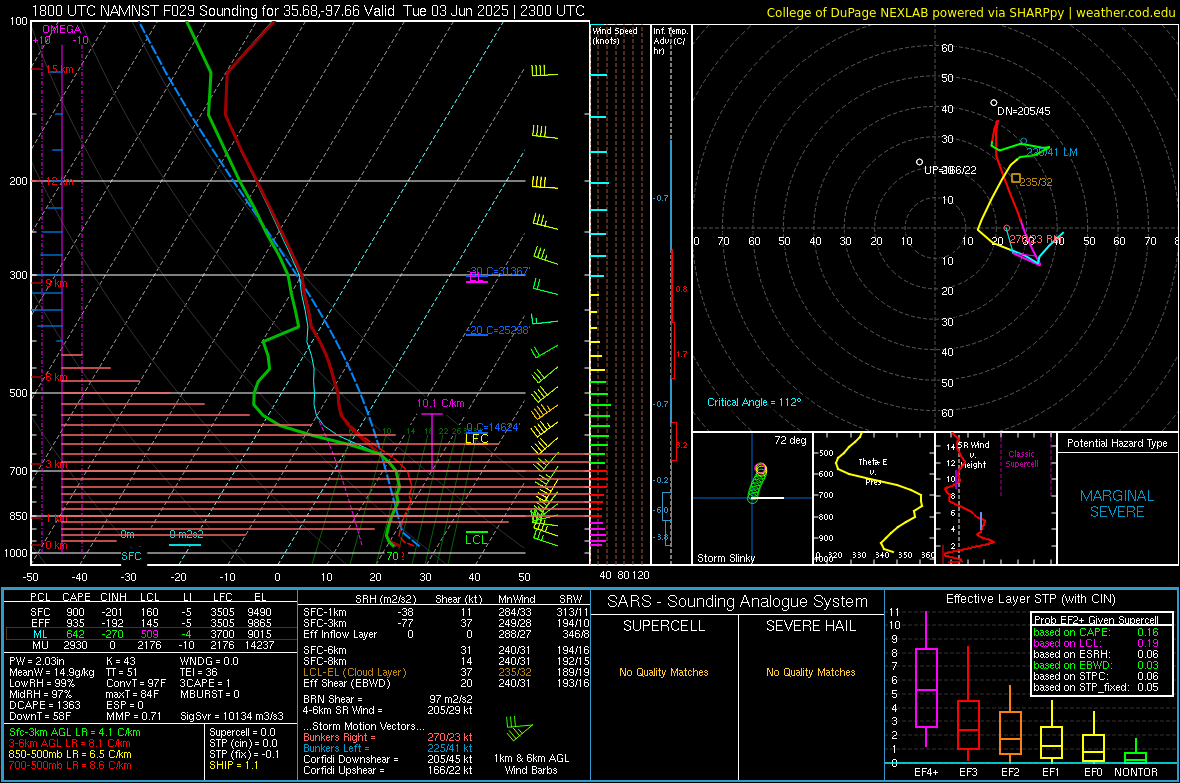Click the MMP = 0.71 value
The width and height of the screenshot is (1180, 783).
134,716
